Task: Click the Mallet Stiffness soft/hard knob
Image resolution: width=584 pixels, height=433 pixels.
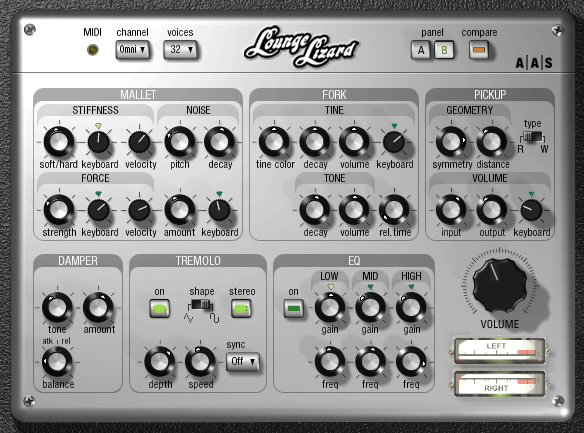Action: click(x=58, y=142)
